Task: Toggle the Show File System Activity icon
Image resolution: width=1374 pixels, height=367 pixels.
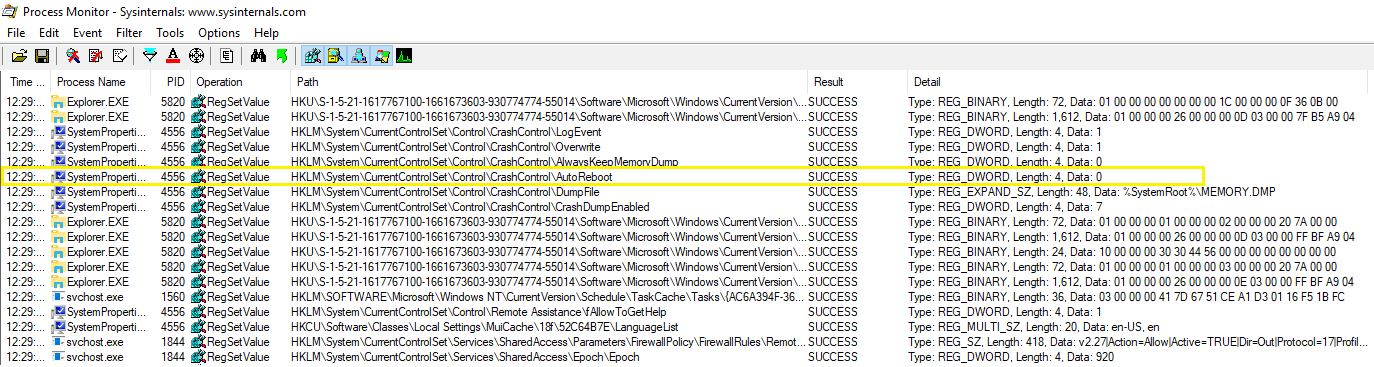Action: pyautogui.click(x=335, y=55)
